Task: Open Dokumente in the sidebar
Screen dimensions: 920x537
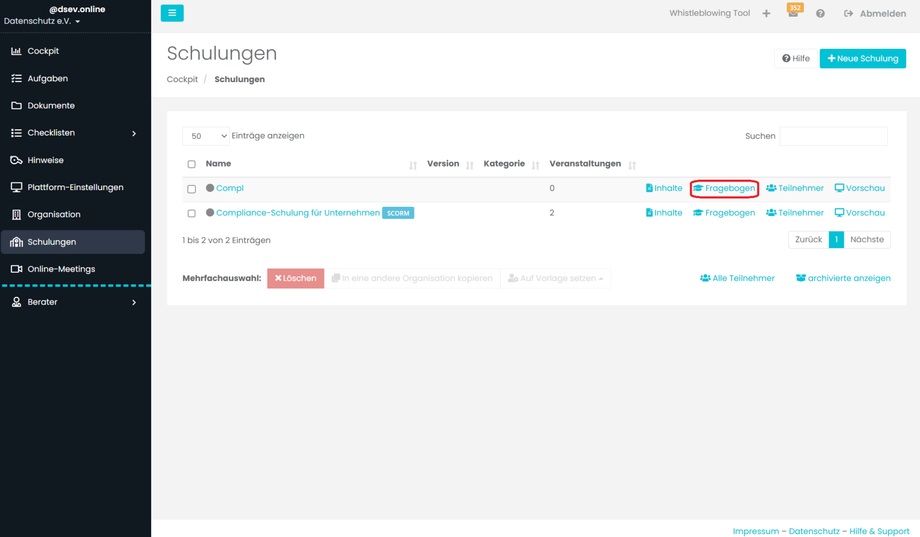Action: [x=73, y=106]
